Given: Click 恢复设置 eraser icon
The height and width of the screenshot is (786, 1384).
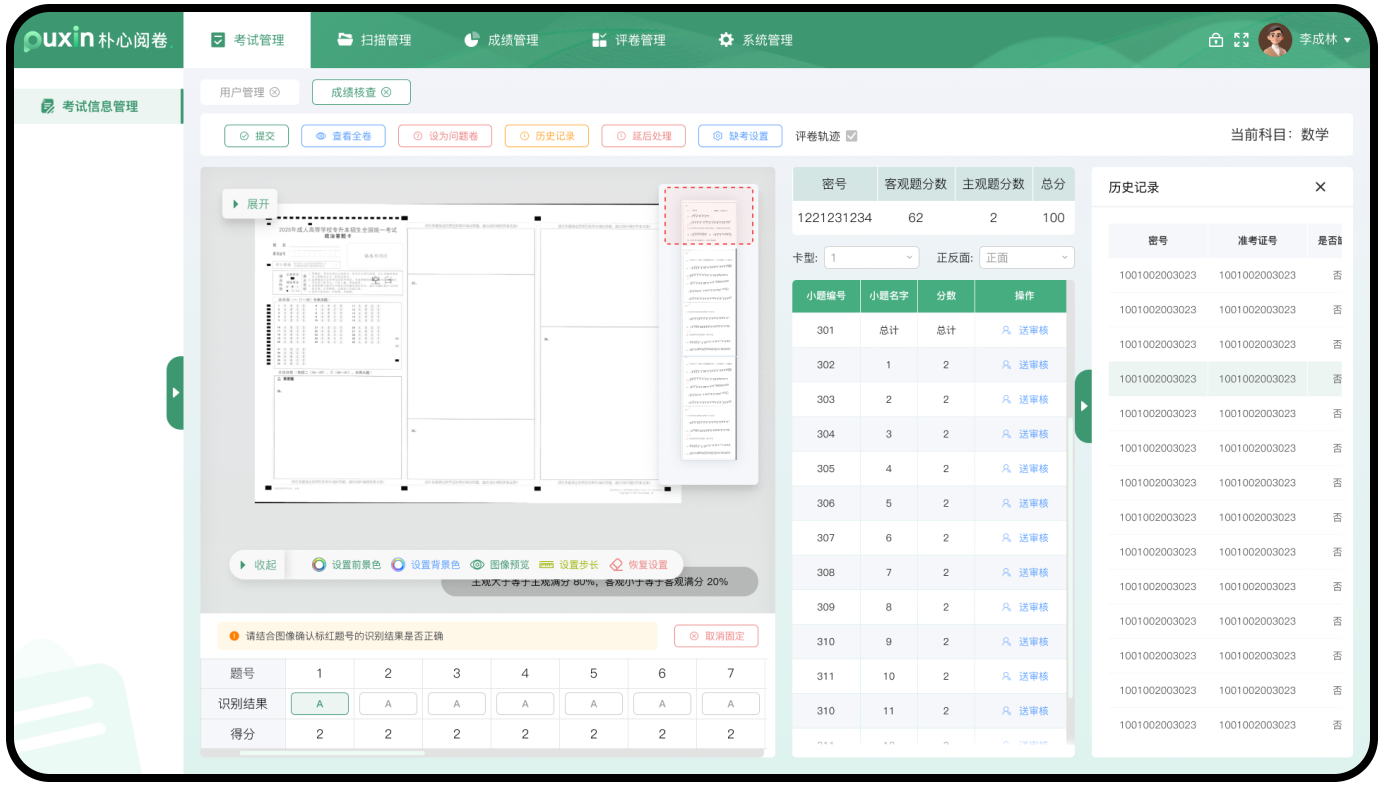Looking at the screenshot, I should pyautogui.click(x=616, y=565).
